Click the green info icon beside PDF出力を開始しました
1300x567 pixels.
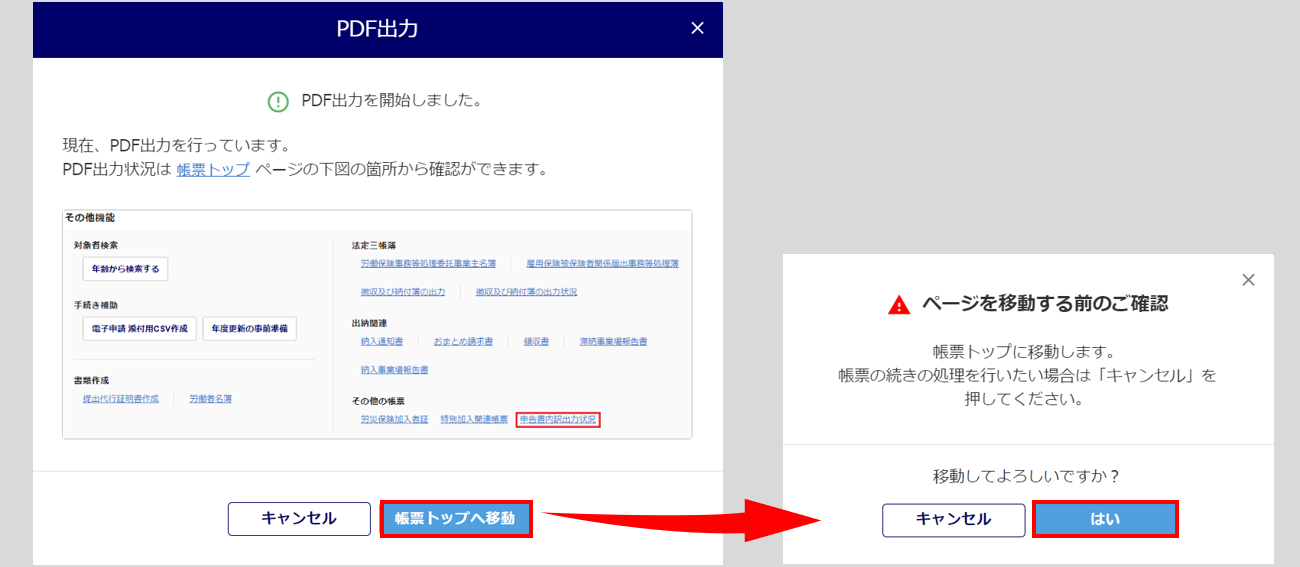tap(278, 101)
